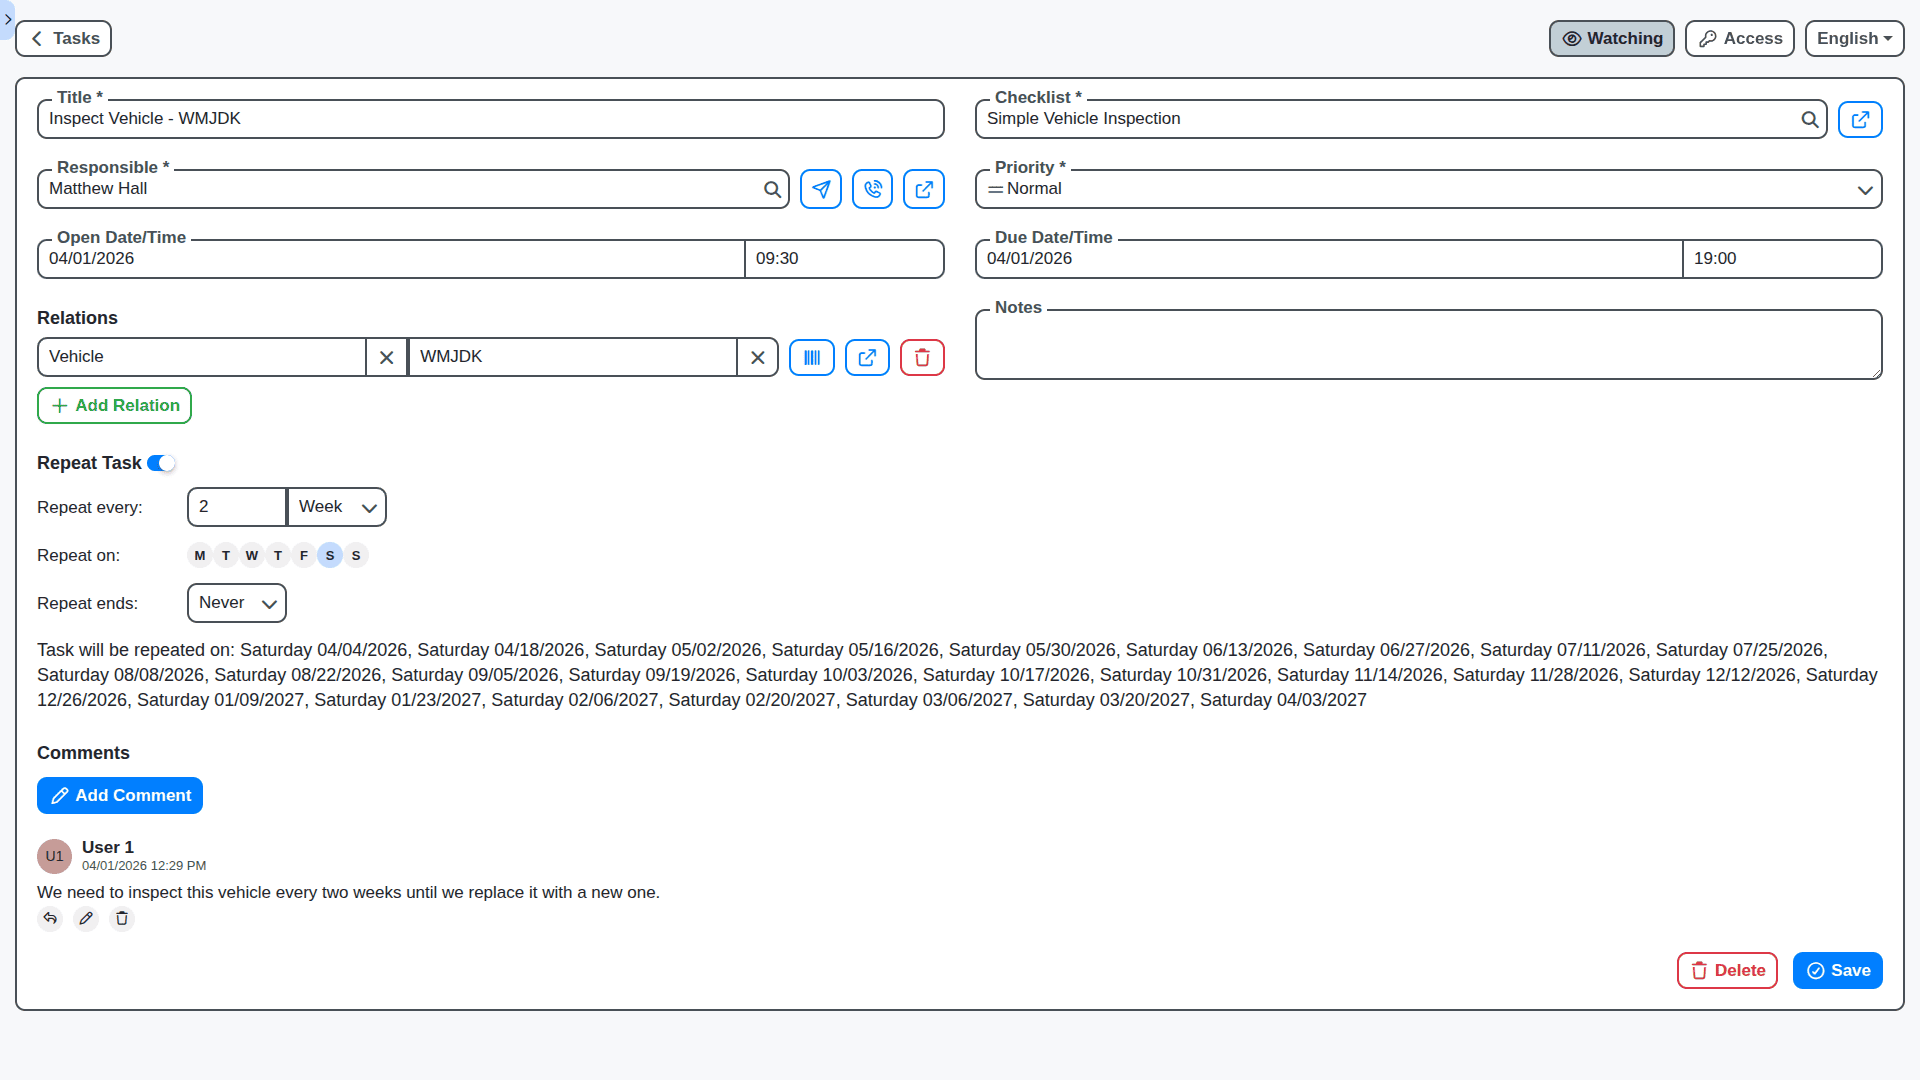Toggle the Repeat Task switch off
Image resolution: width=1920 pixels, height=1080 pixels.
click(161, 463)
